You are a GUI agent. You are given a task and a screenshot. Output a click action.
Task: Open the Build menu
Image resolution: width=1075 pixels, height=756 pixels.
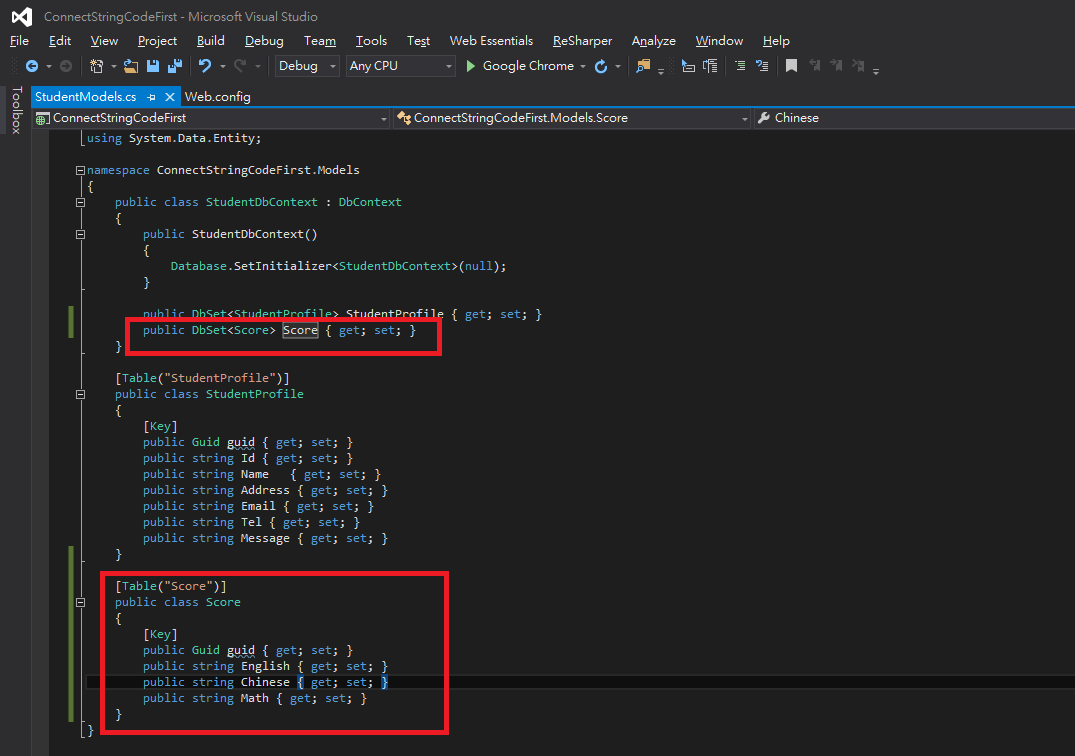(210, 41)
